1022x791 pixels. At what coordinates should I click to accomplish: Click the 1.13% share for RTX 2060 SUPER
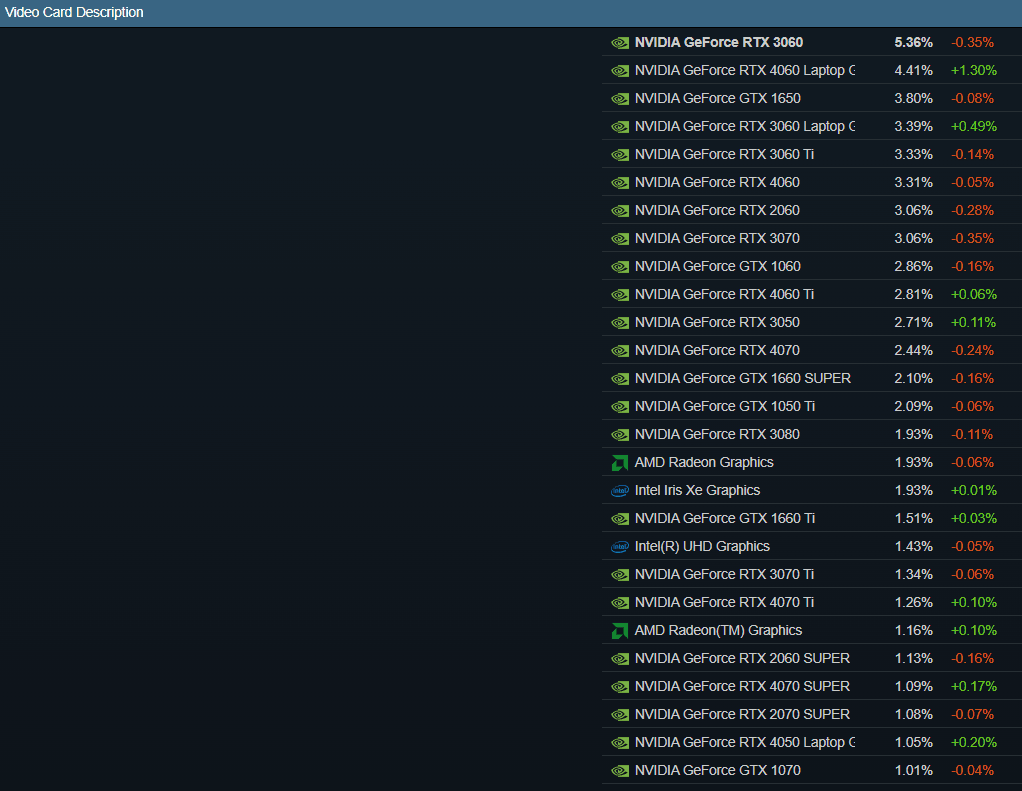tap(913, 659)
